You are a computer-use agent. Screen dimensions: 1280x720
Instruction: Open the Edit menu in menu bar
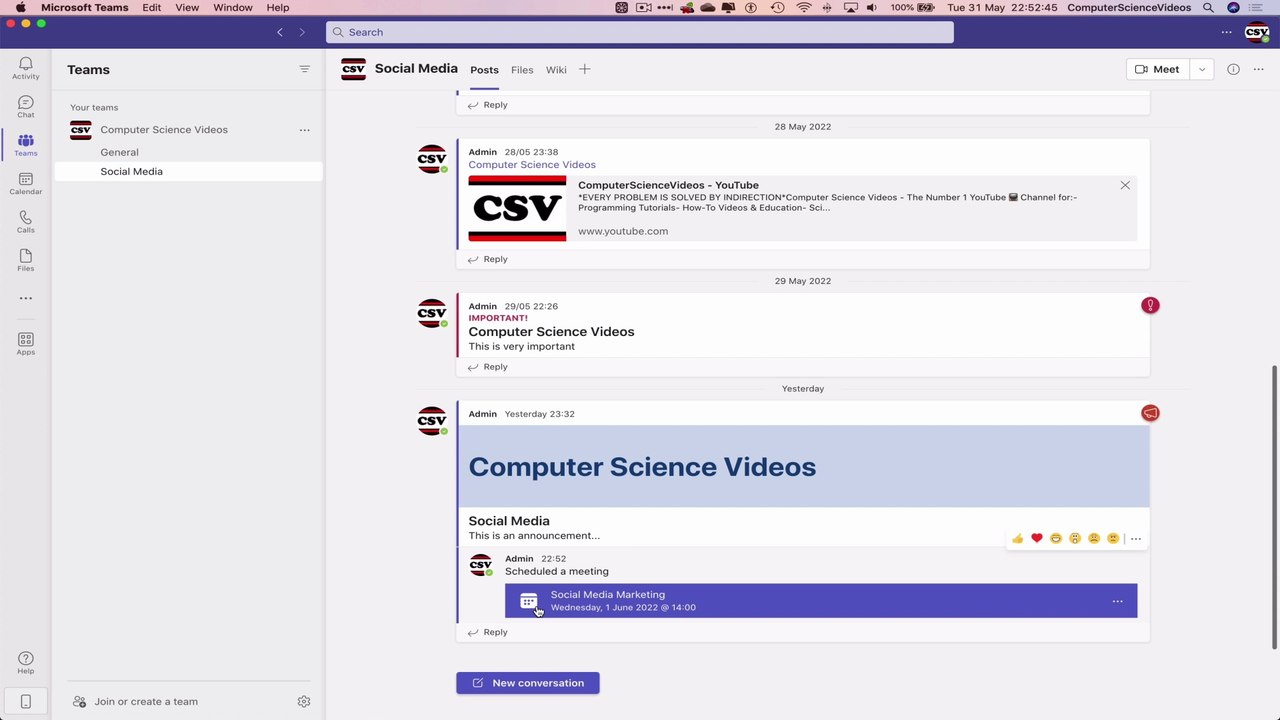click(152, 8)
